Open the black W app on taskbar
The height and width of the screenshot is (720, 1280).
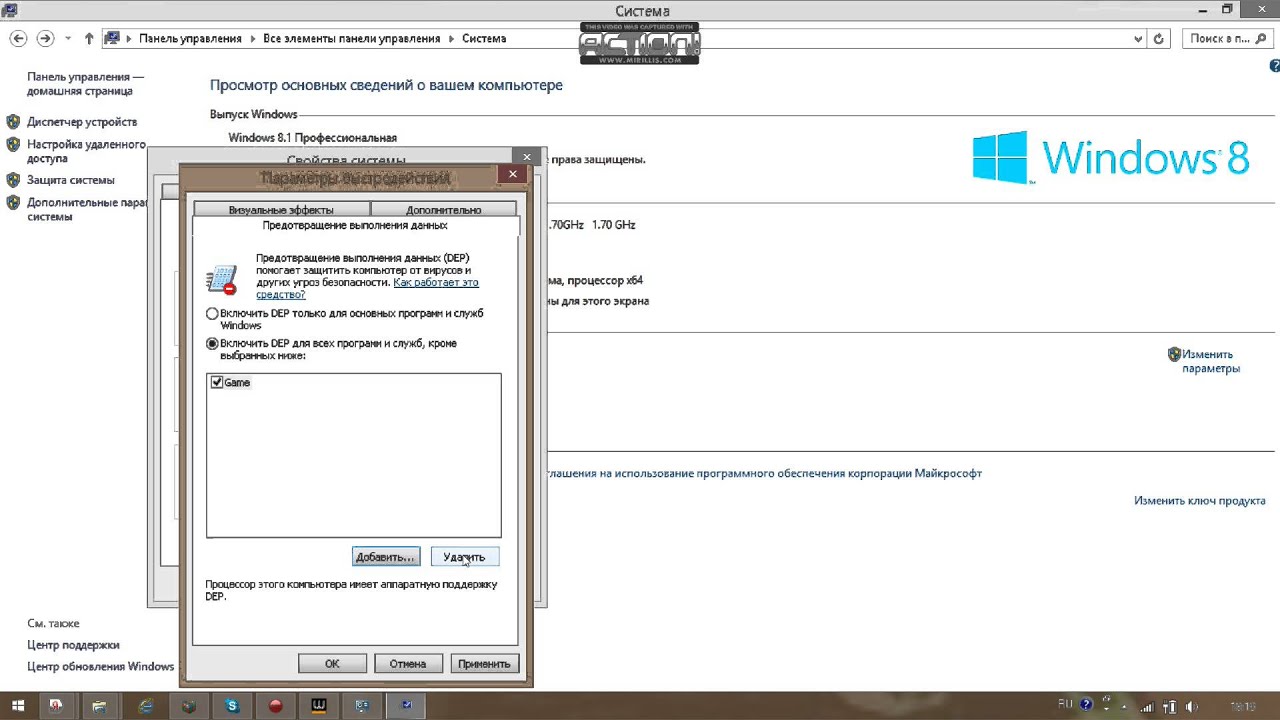point(320,705)
